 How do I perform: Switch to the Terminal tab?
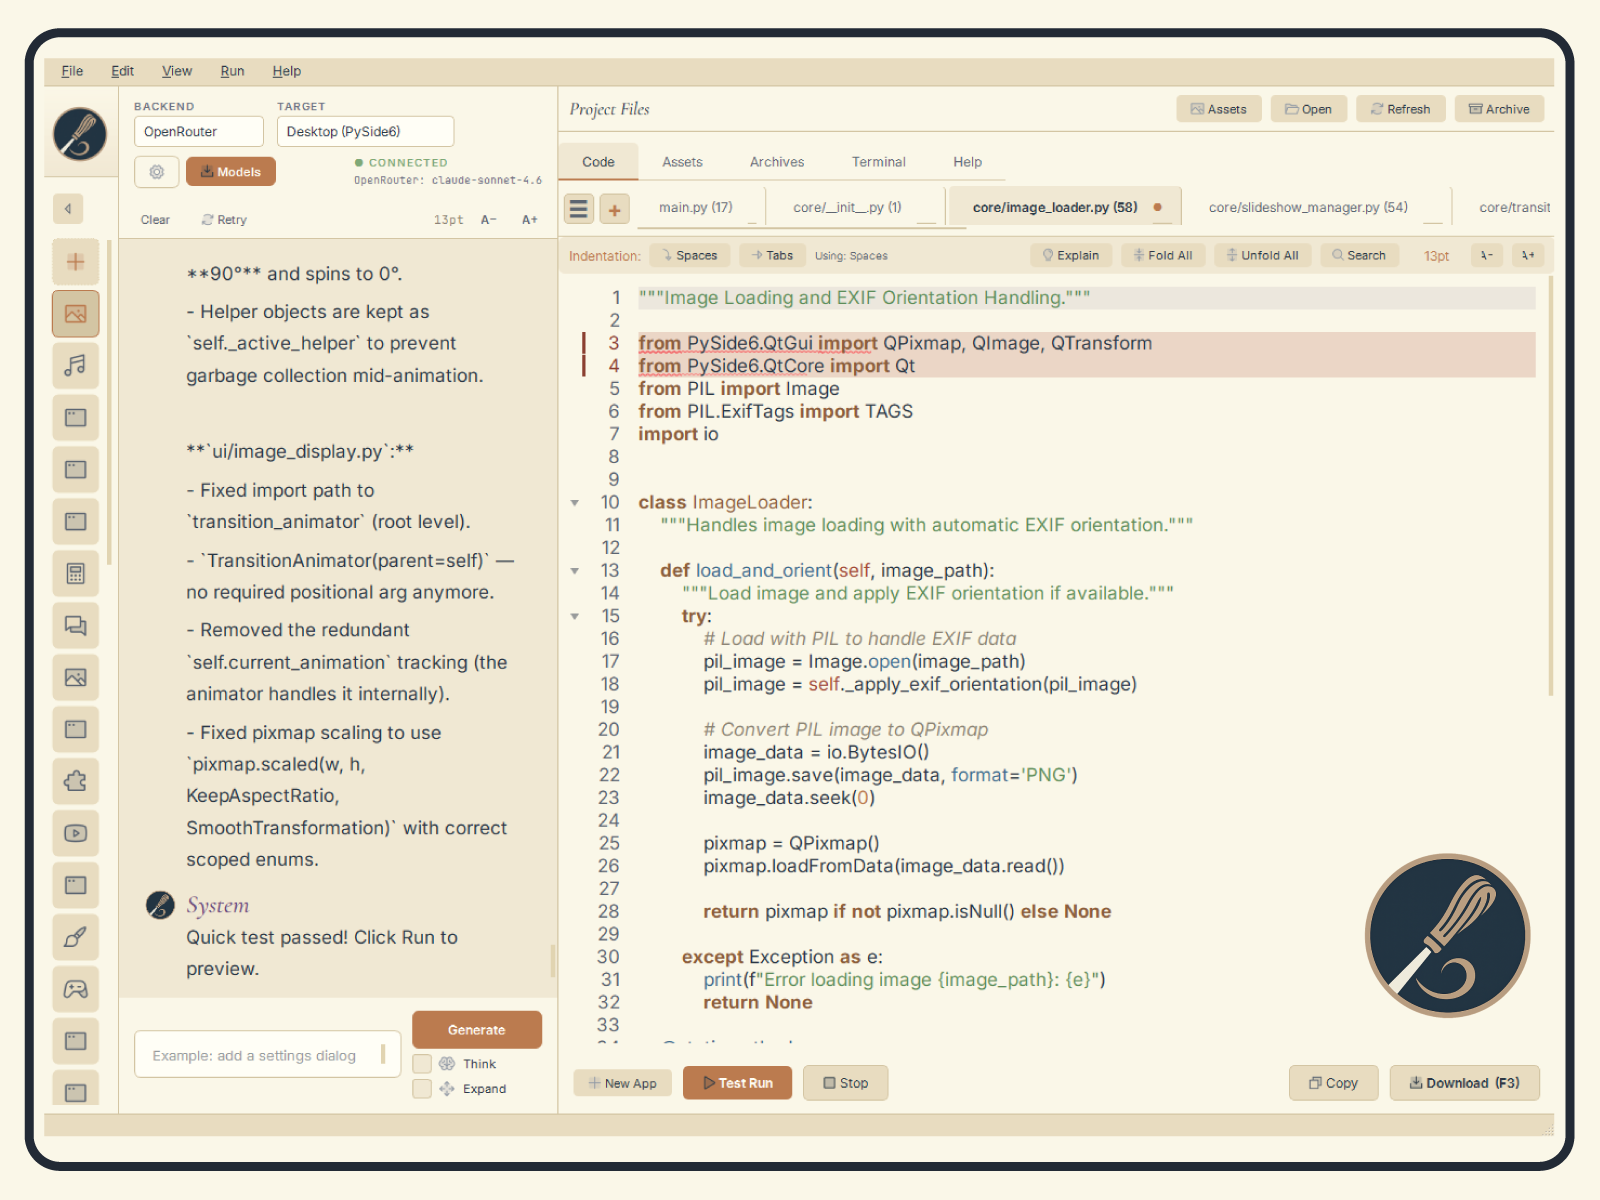tap(878, 161)
